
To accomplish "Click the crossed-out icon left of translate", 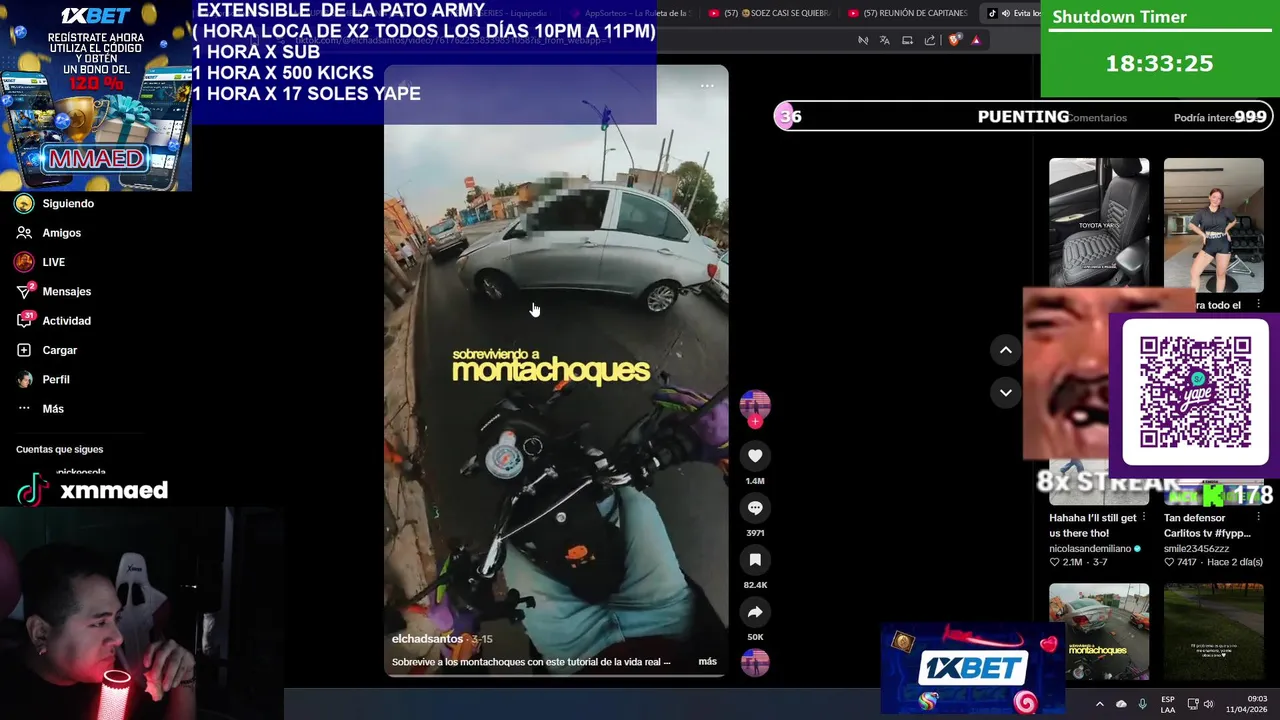I will point(863,40).
